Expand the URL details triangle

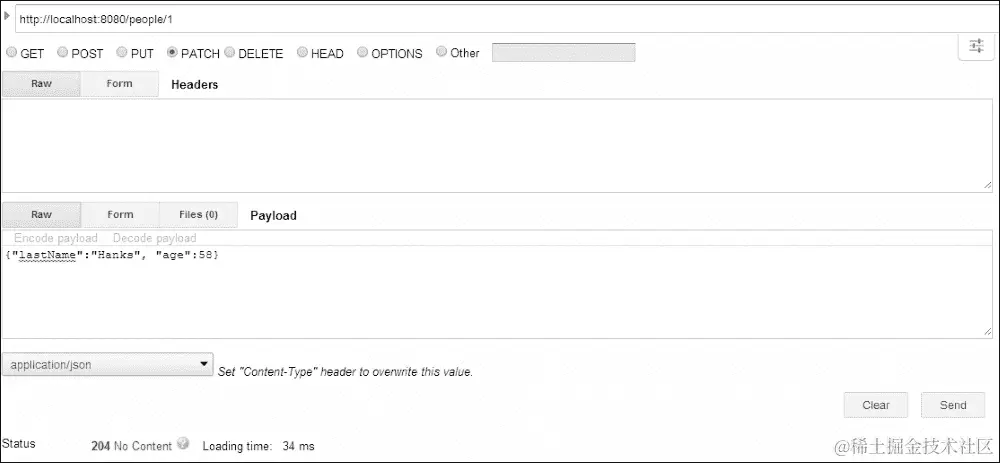click(x=7, y=15)
